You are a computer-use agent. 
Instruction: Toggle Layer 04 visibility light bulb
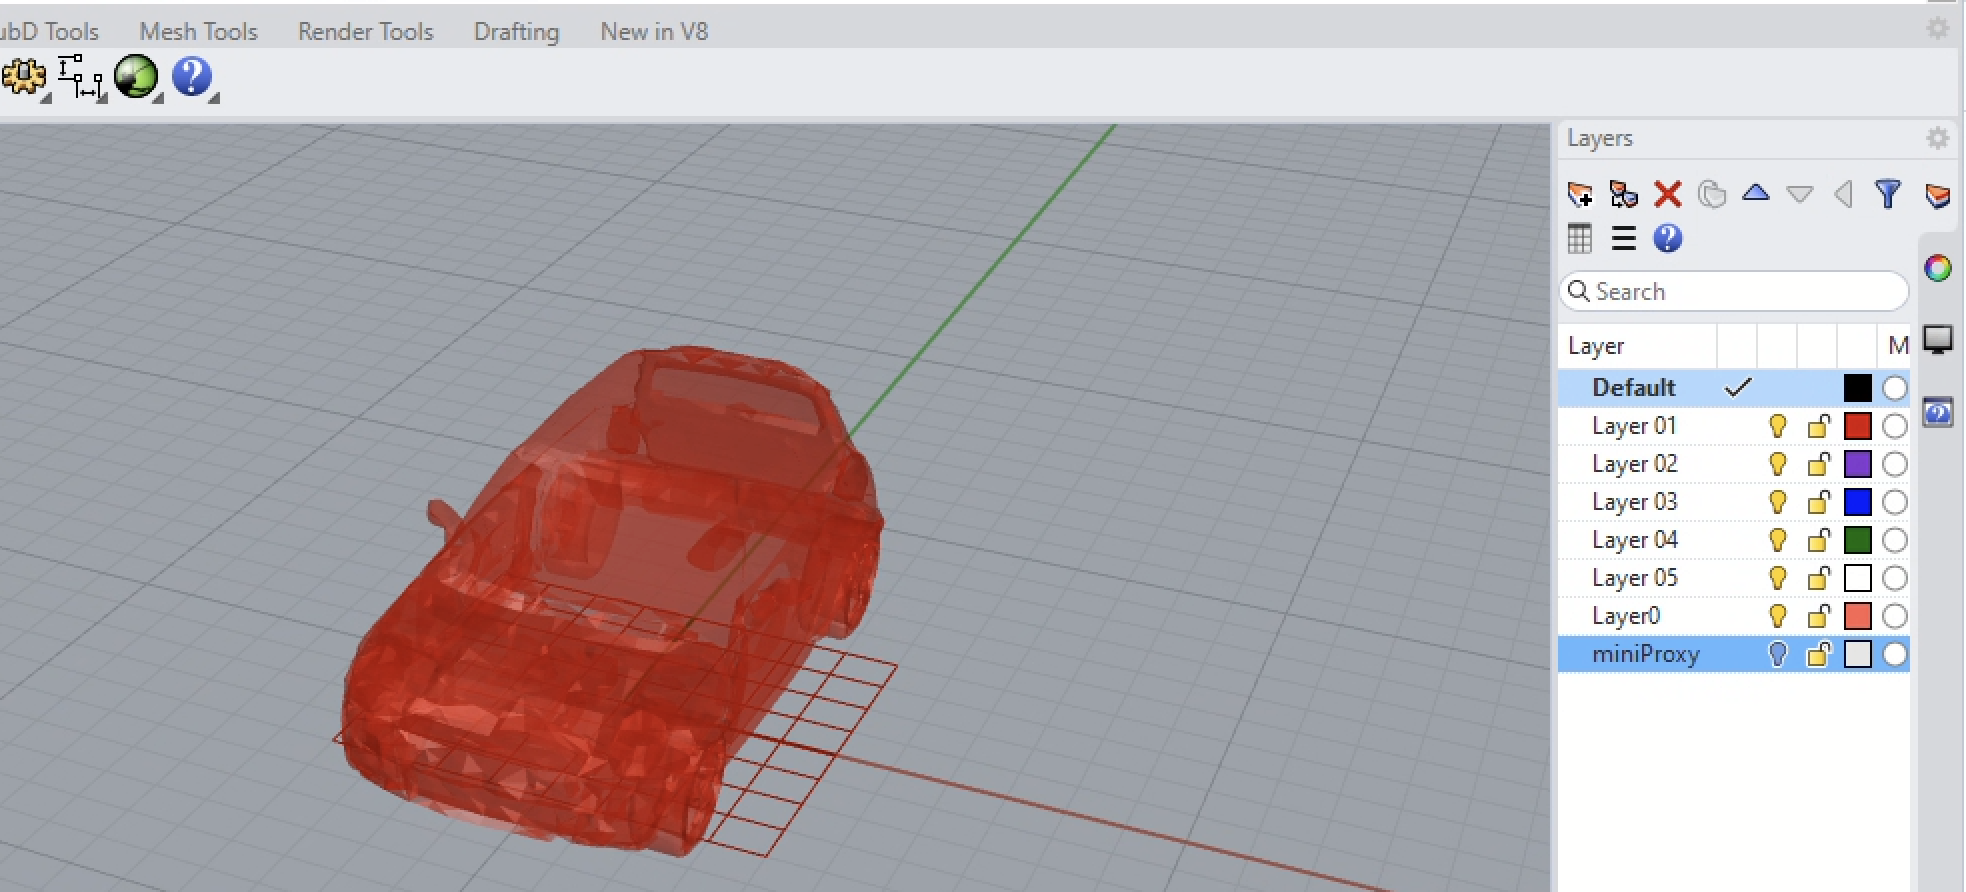(x=1777, y=540)
